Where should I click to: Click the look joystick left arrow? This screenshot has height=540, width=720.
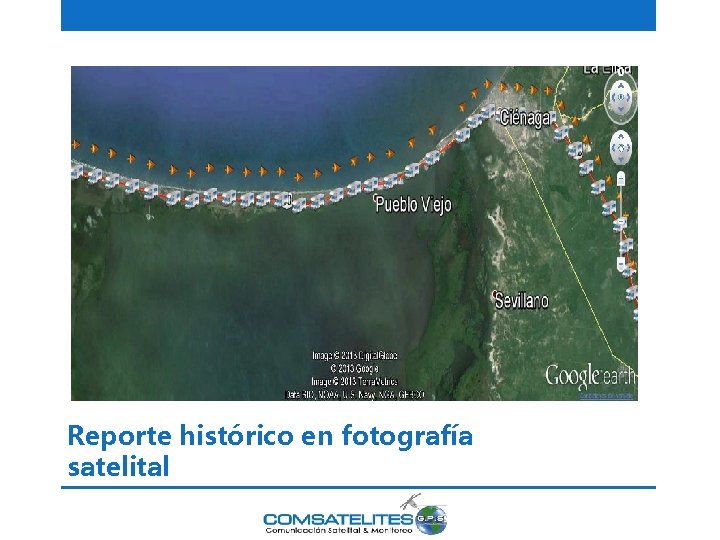click(612, 97)
